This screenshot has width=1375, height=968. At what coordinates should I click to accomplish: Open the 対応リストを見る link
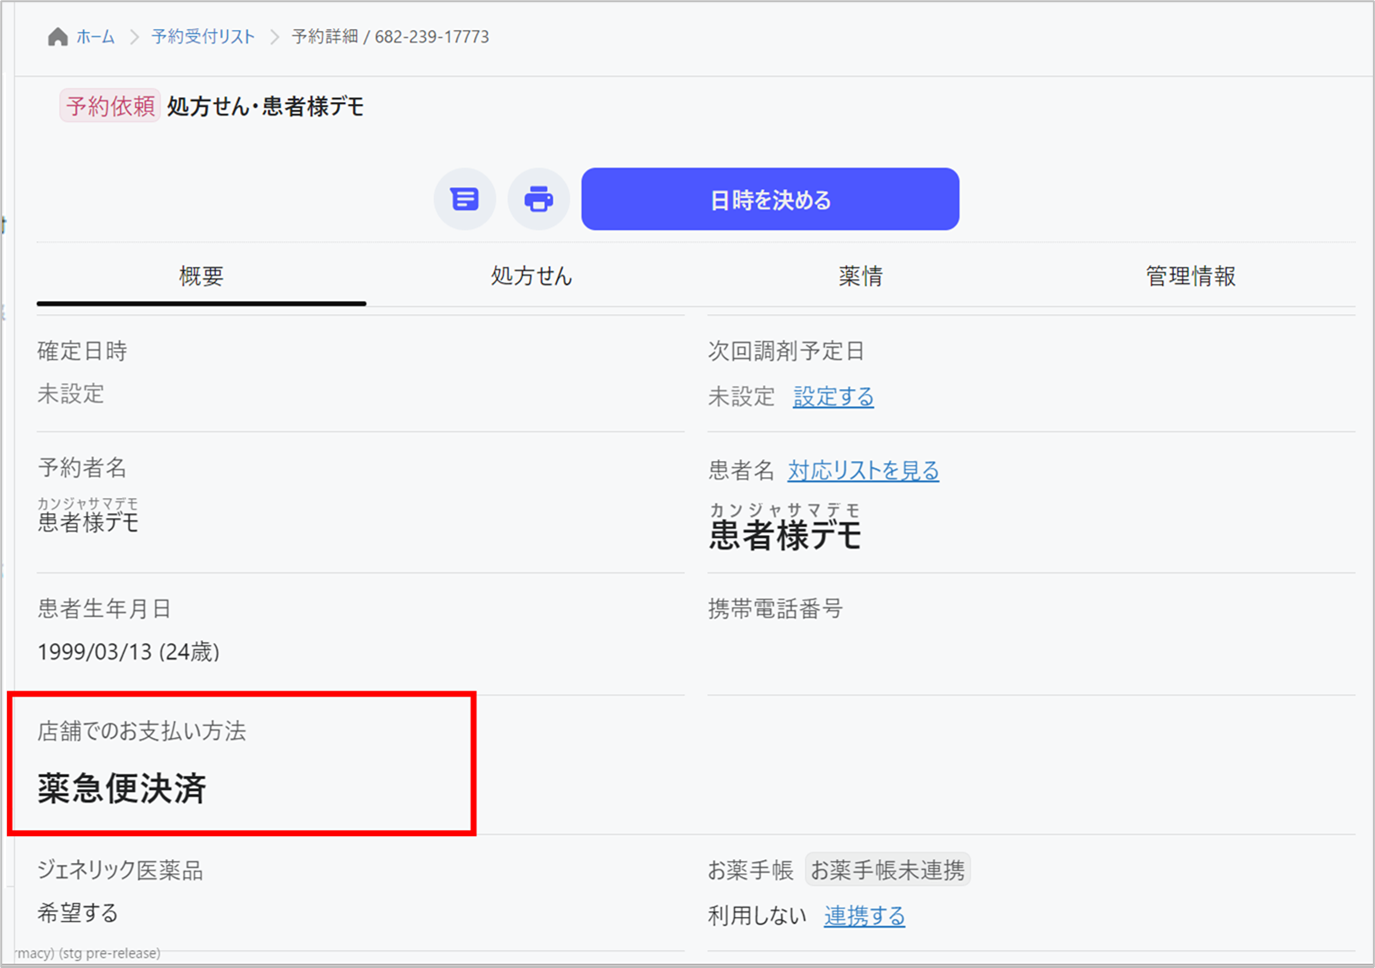tap(863, 471)
